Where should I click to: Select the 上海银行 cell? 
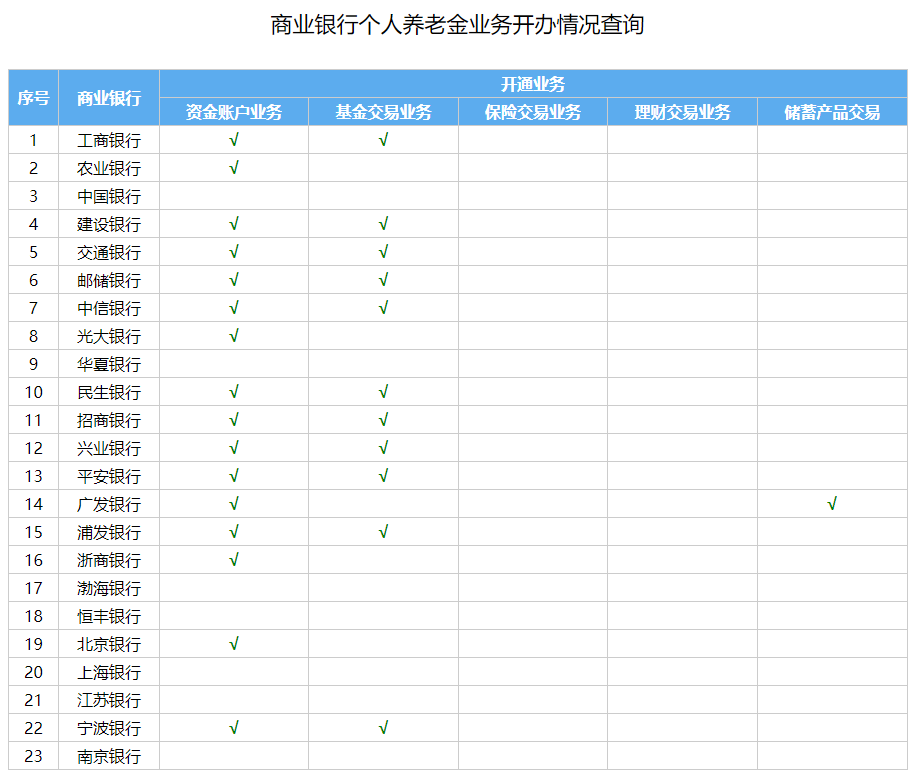coord(109,672)
